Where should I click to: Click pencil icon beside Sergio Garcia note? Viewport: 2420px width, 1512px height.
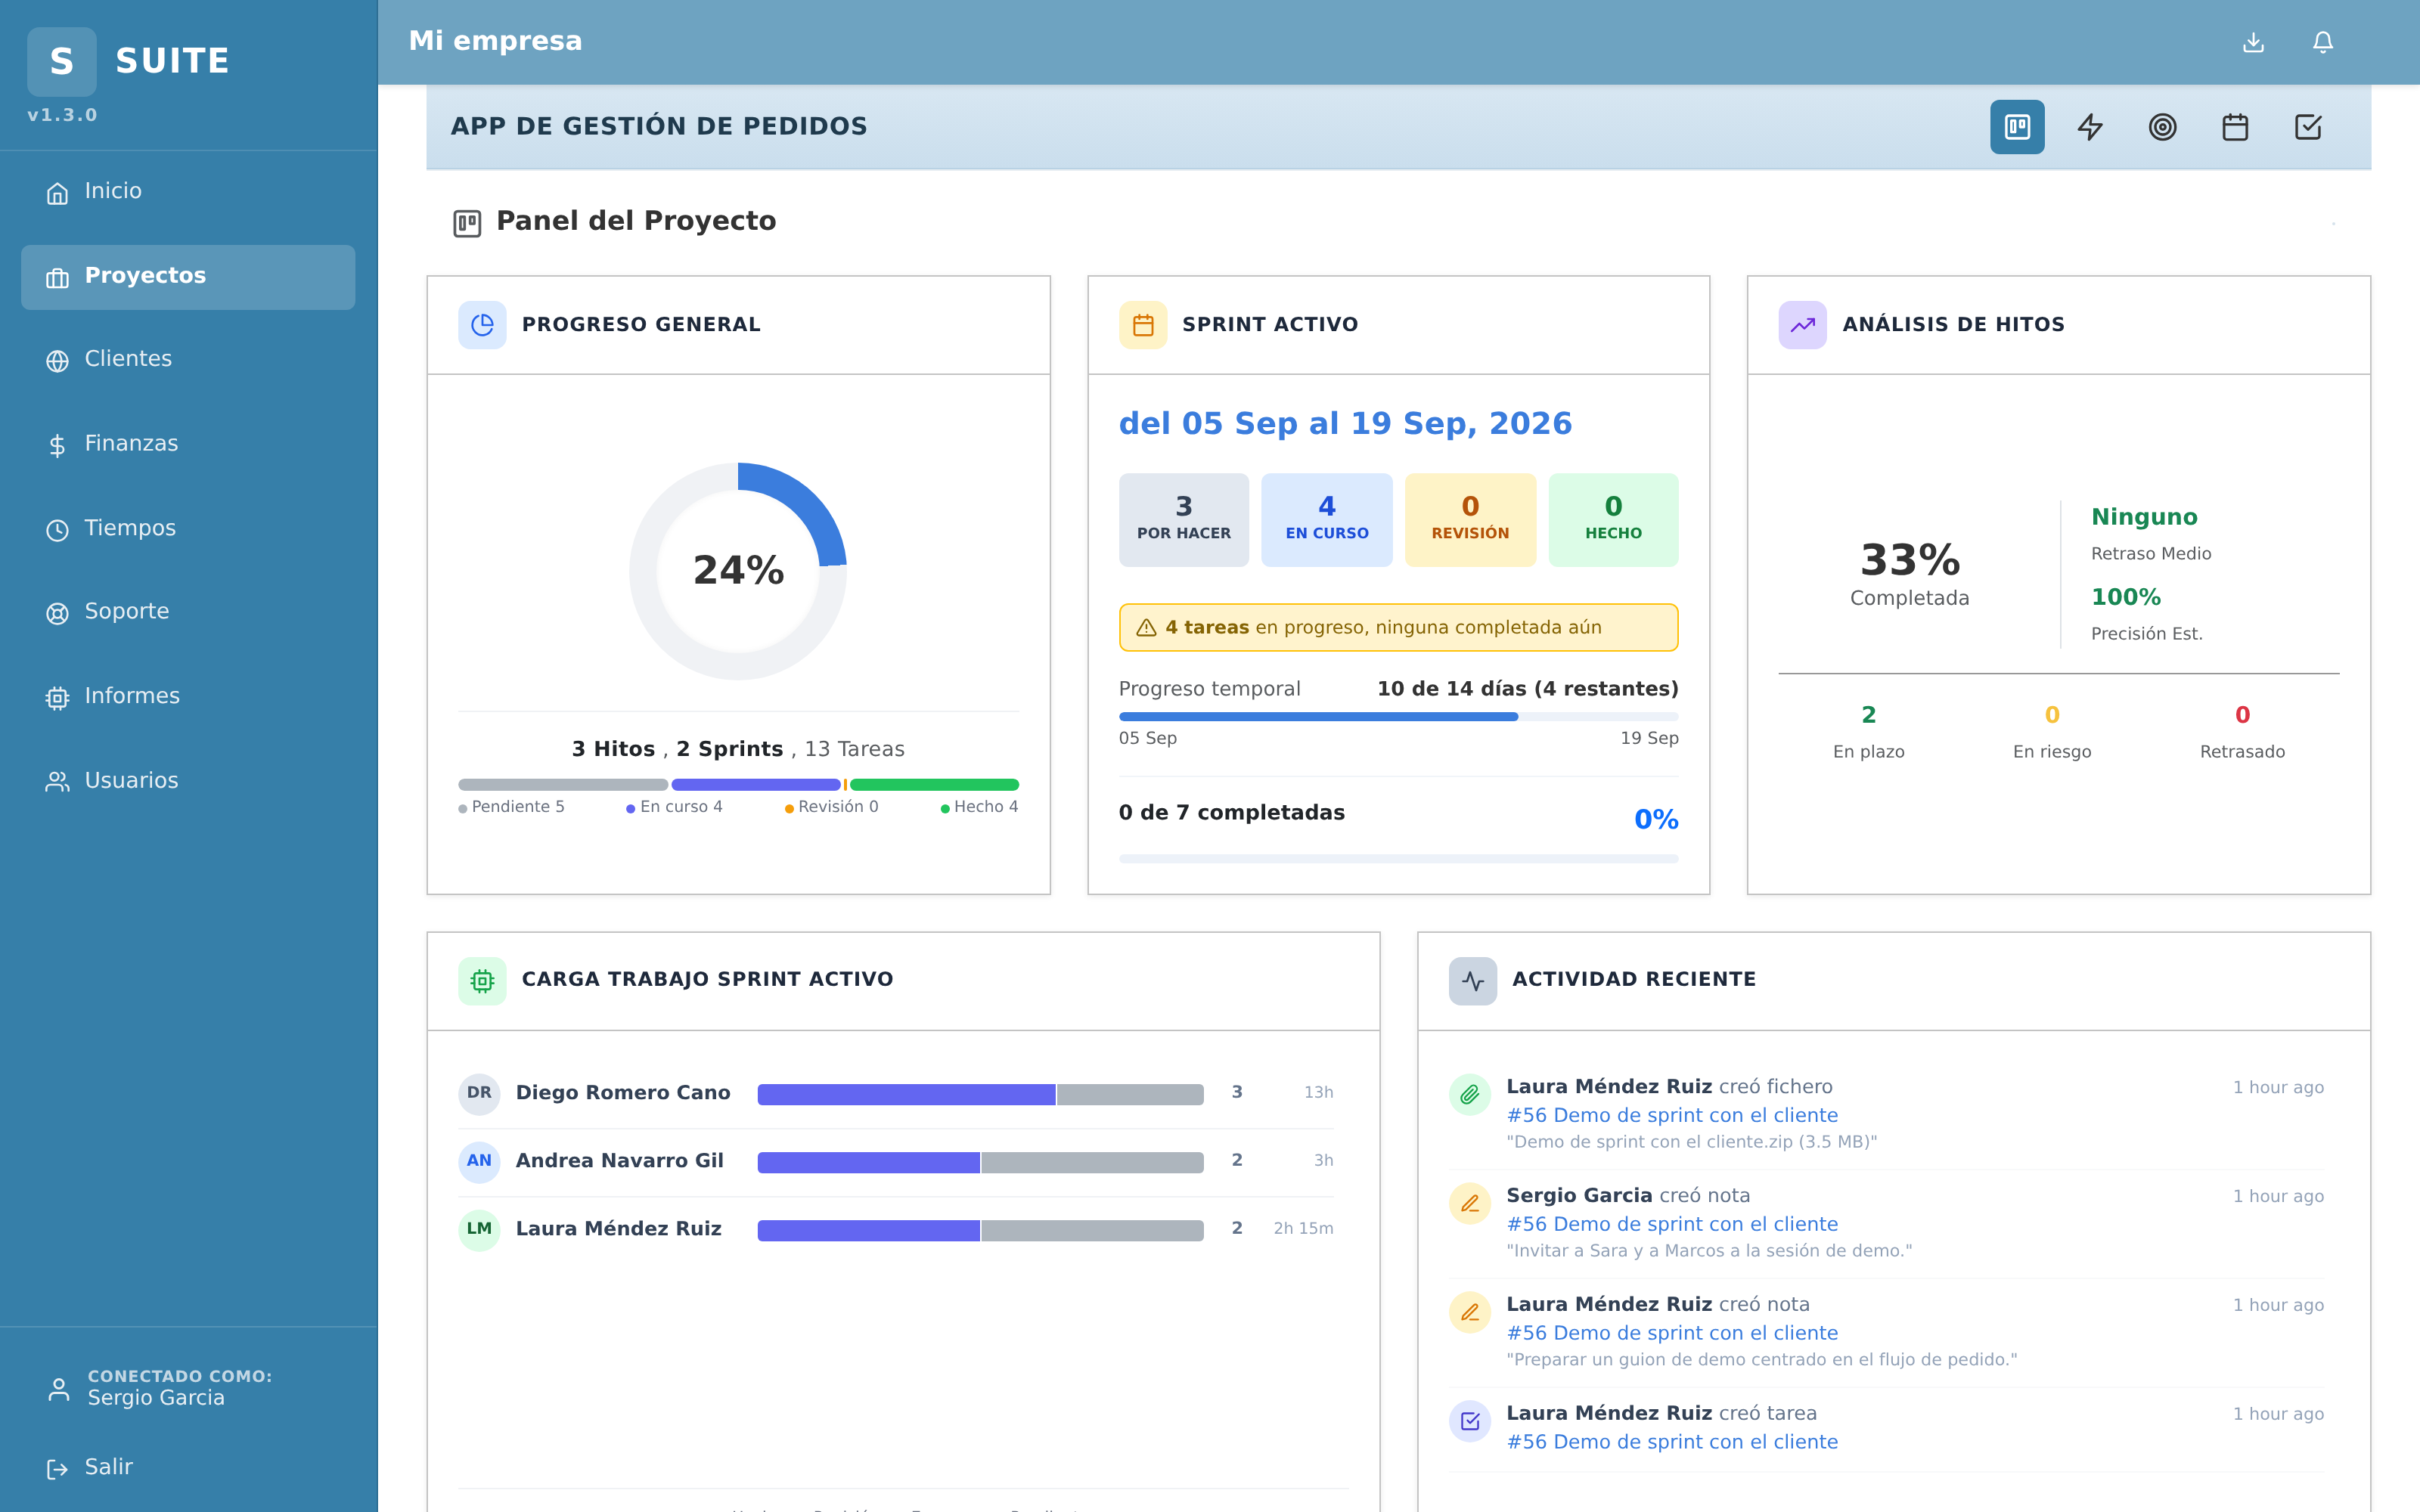coord(1470,1203)
